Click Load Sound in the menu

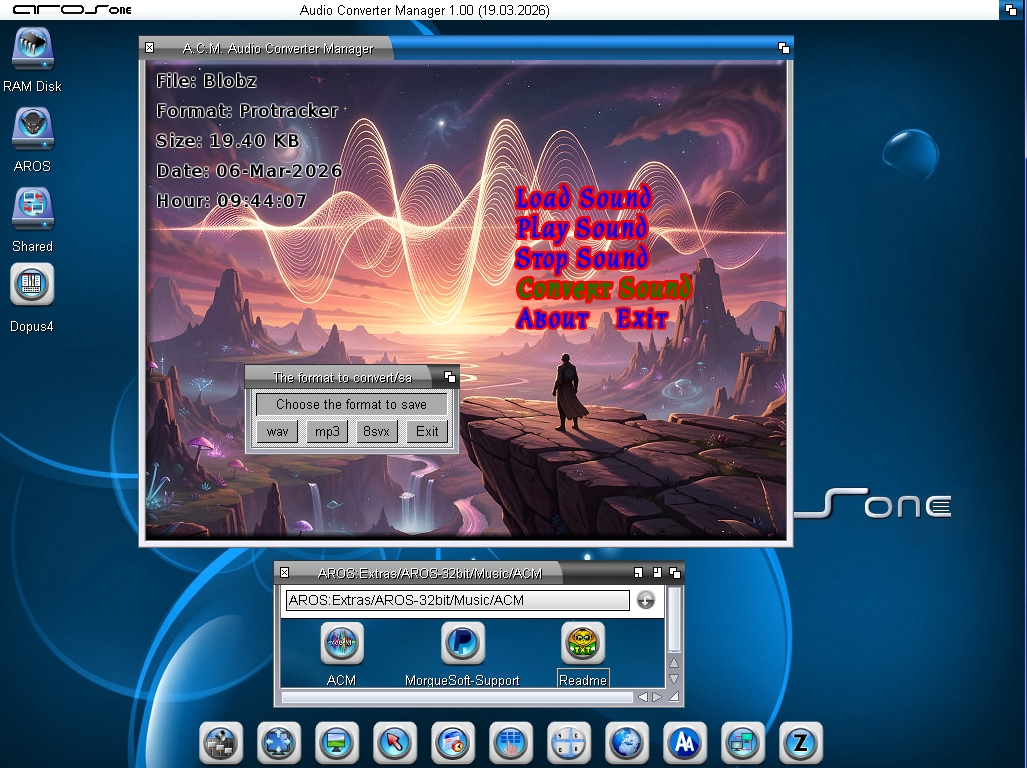pos(583,198)
